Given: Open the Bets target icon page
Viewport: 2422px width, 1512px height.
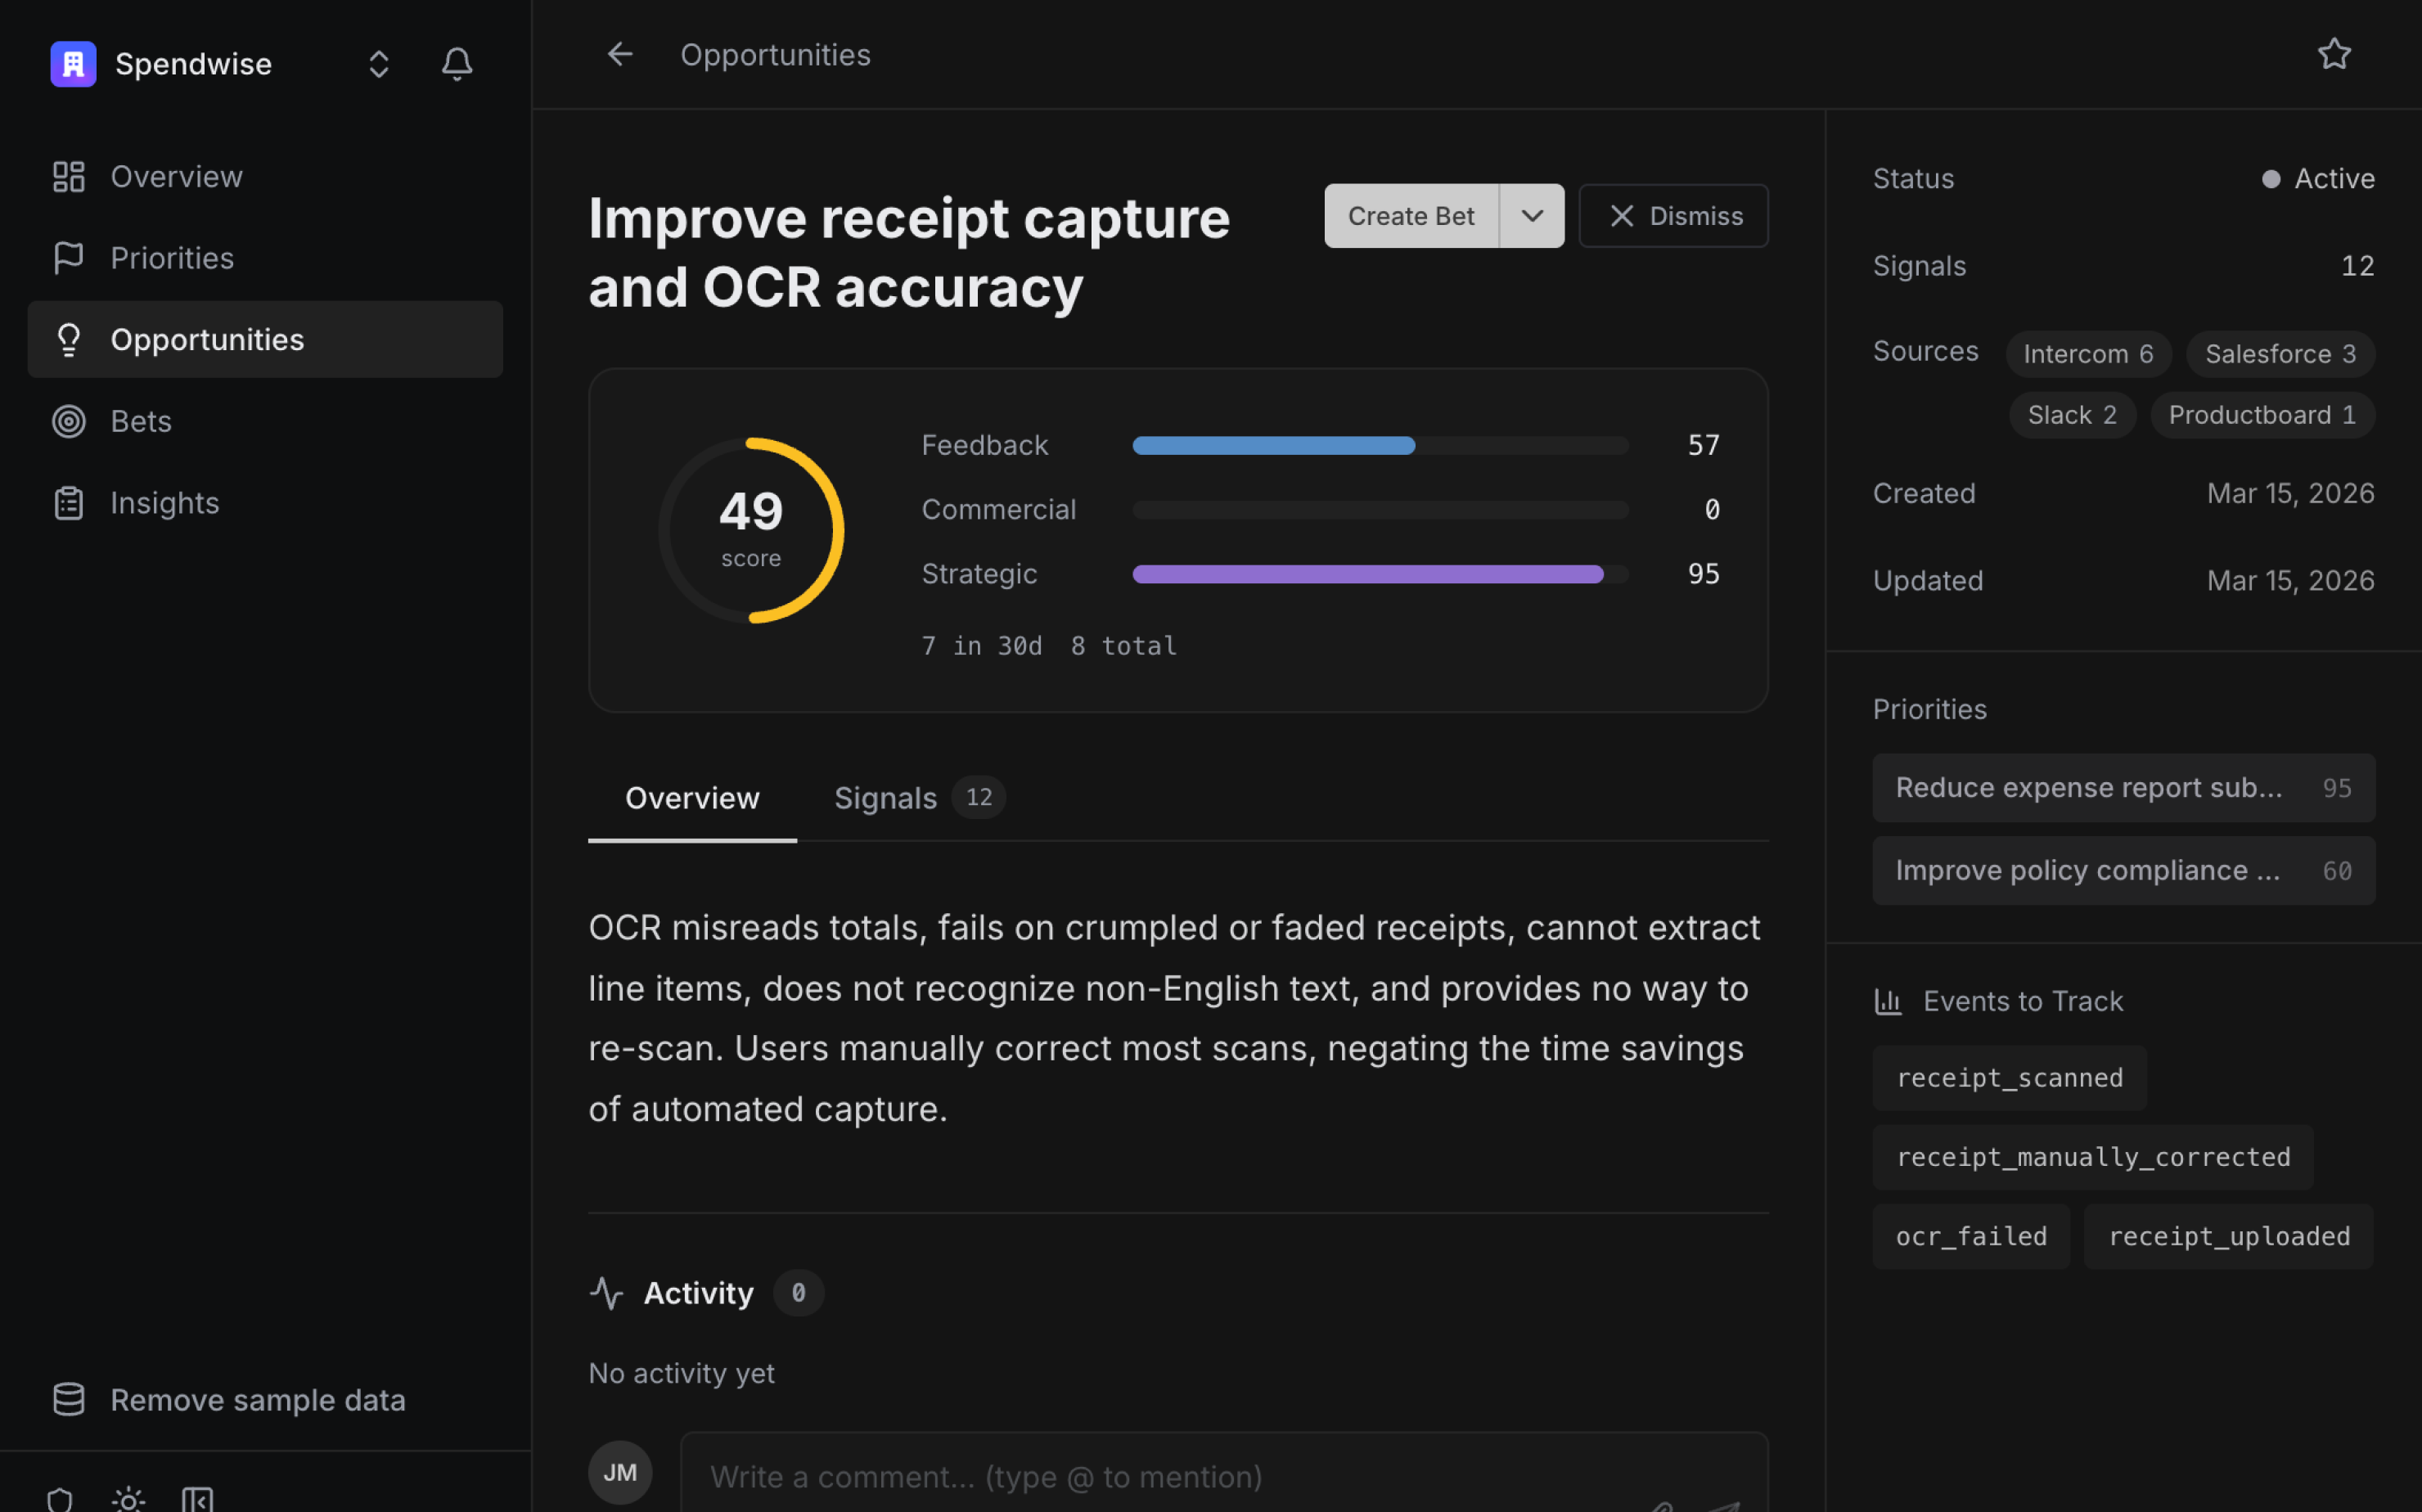Looking at the screenshot, I should point(69,421).
